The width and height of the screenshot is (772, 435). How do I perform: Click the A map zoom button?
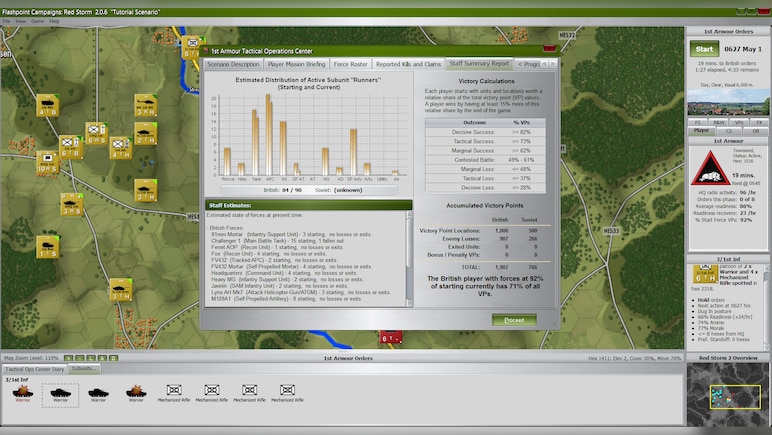point(102,358)
